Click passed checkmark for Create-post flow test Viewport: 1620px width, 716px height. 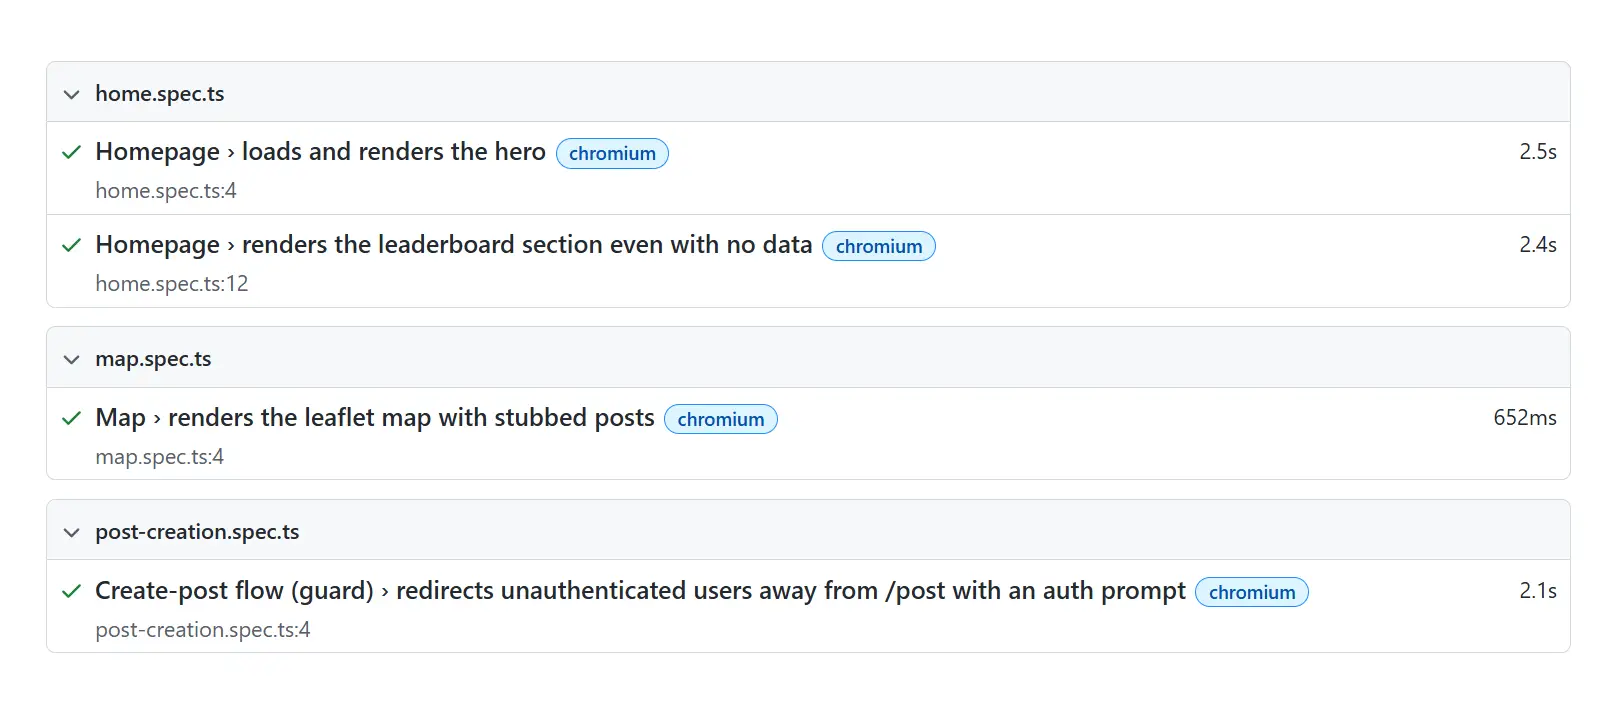coord(71,591)
